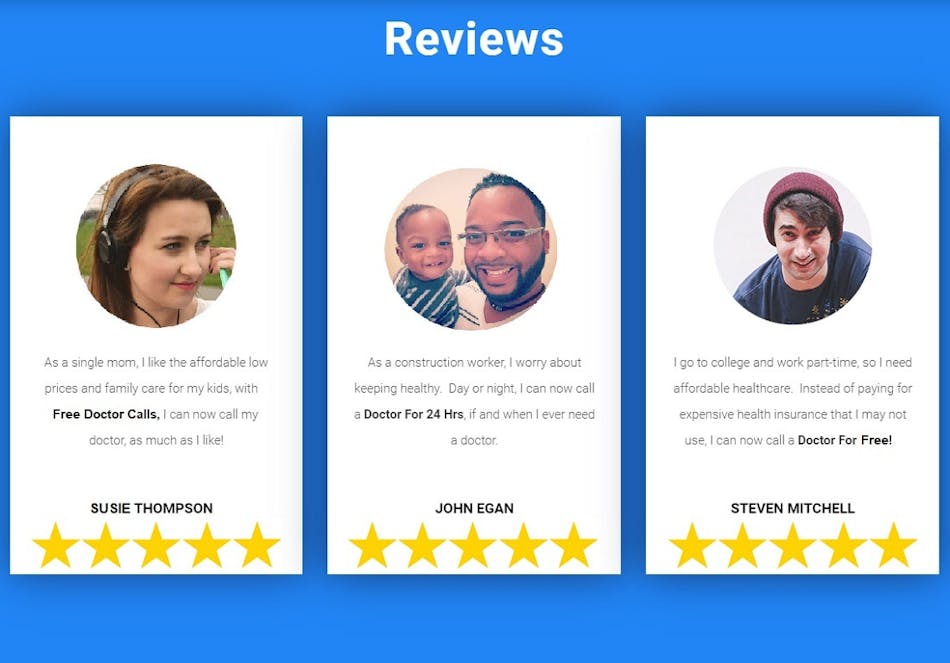Click Susie Thompson's third star
The height and width of the screenshot is (663, 950).
156,545
